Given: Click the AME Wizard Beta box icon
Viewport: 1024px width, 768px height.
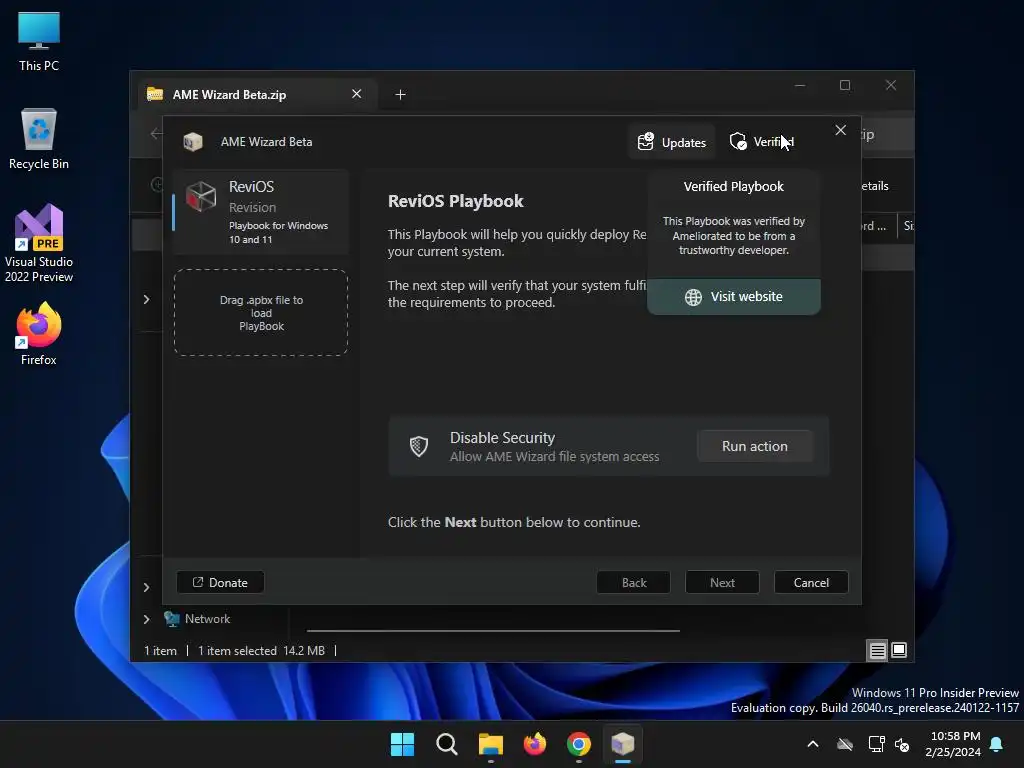Looking at the screenshot, I should point(193,142).
